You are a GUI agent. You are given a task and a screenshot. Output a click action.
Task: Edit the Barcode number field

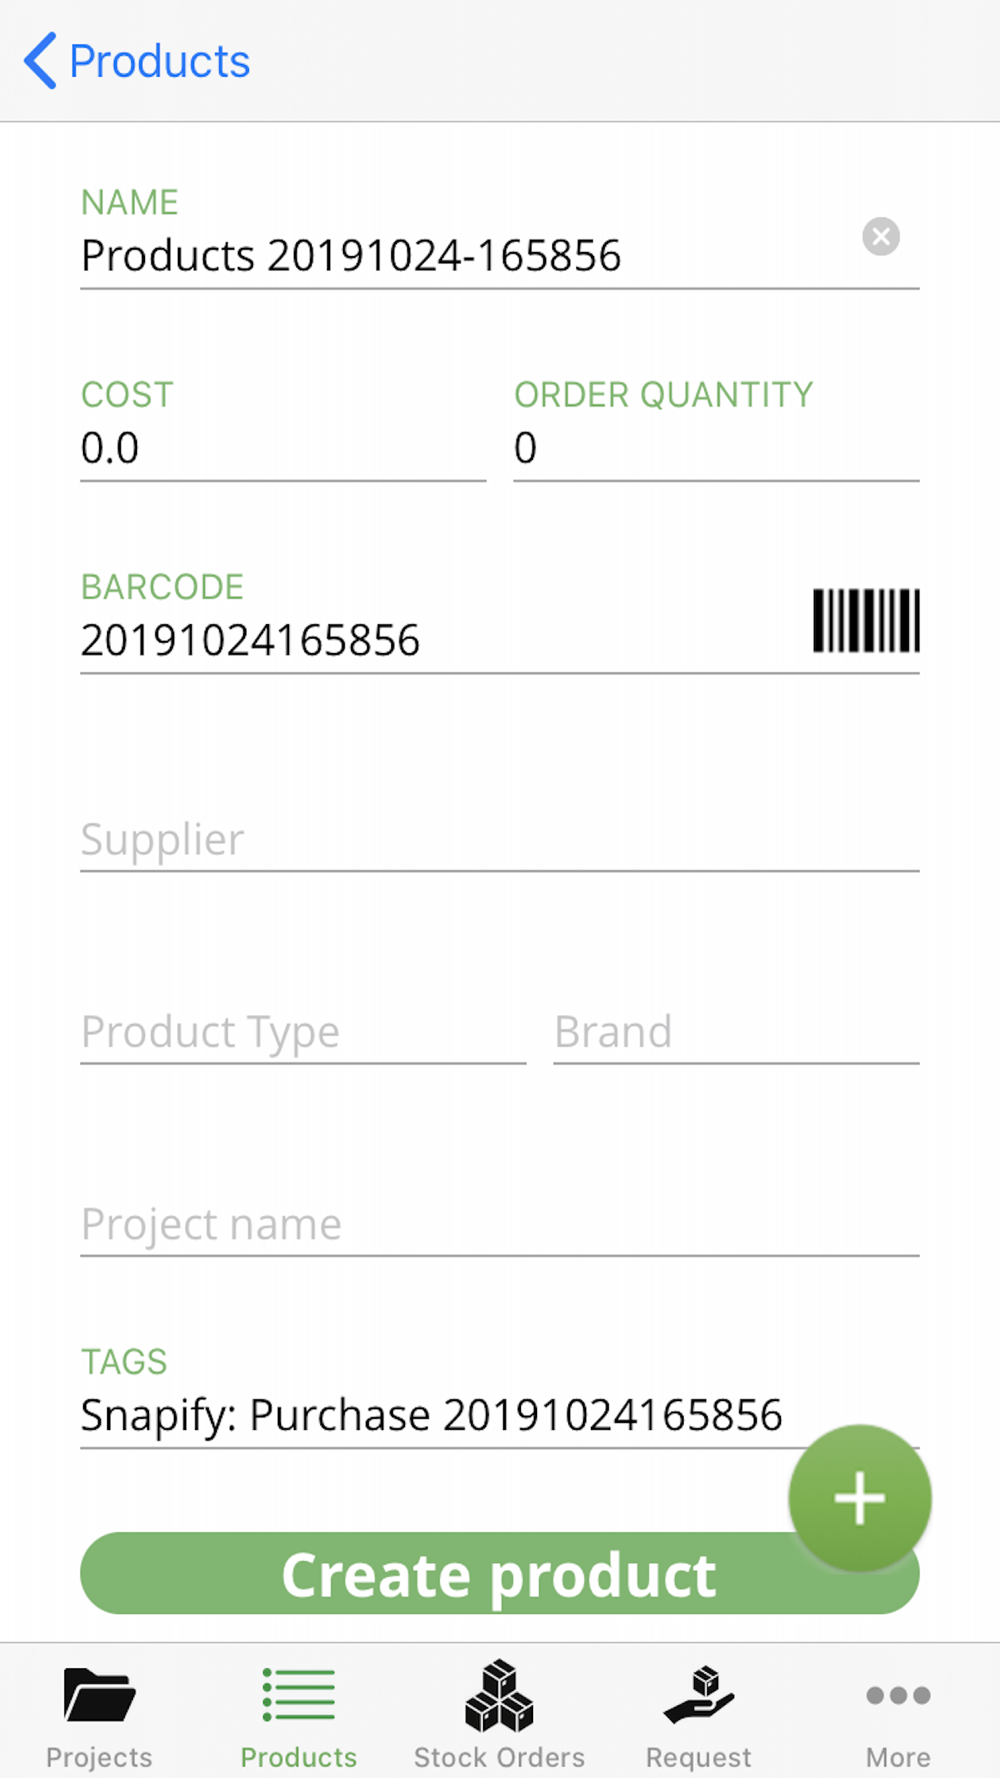[440, 640]
